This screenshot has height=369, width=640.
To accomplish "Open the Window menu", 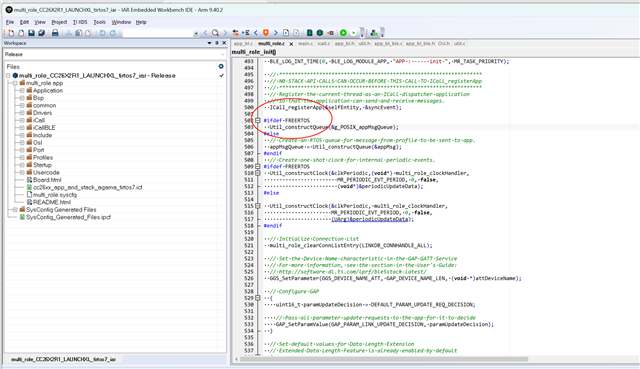I will point(121,22).
